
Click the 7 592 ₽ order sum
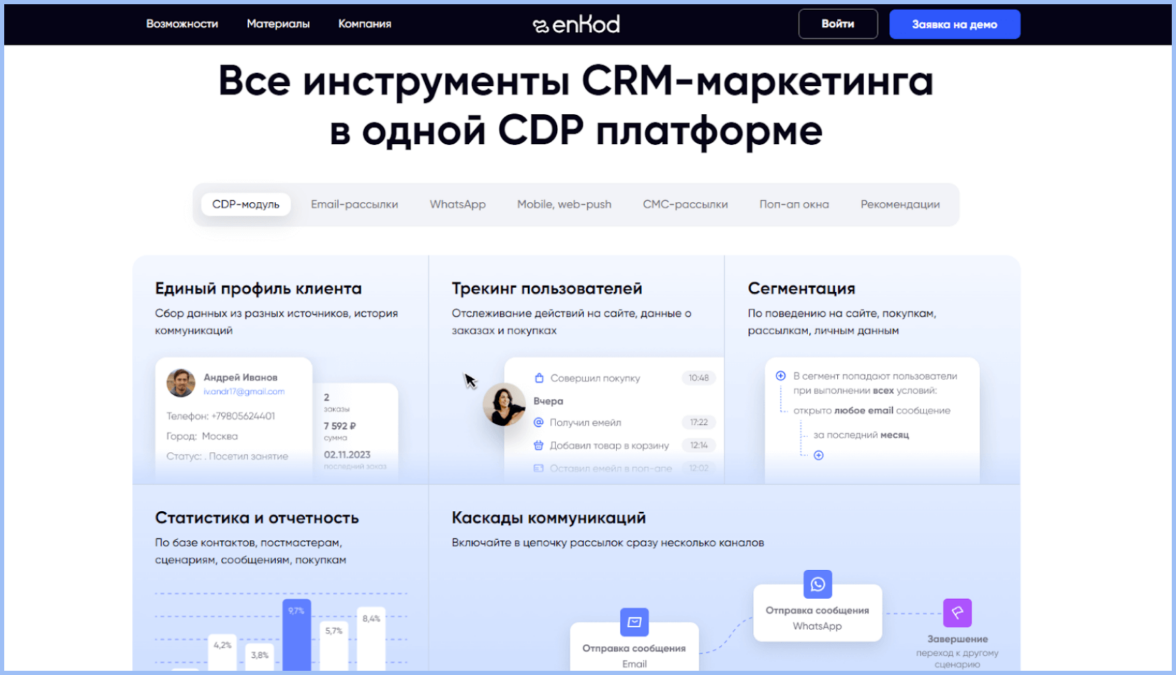click(x=340, y=426)
